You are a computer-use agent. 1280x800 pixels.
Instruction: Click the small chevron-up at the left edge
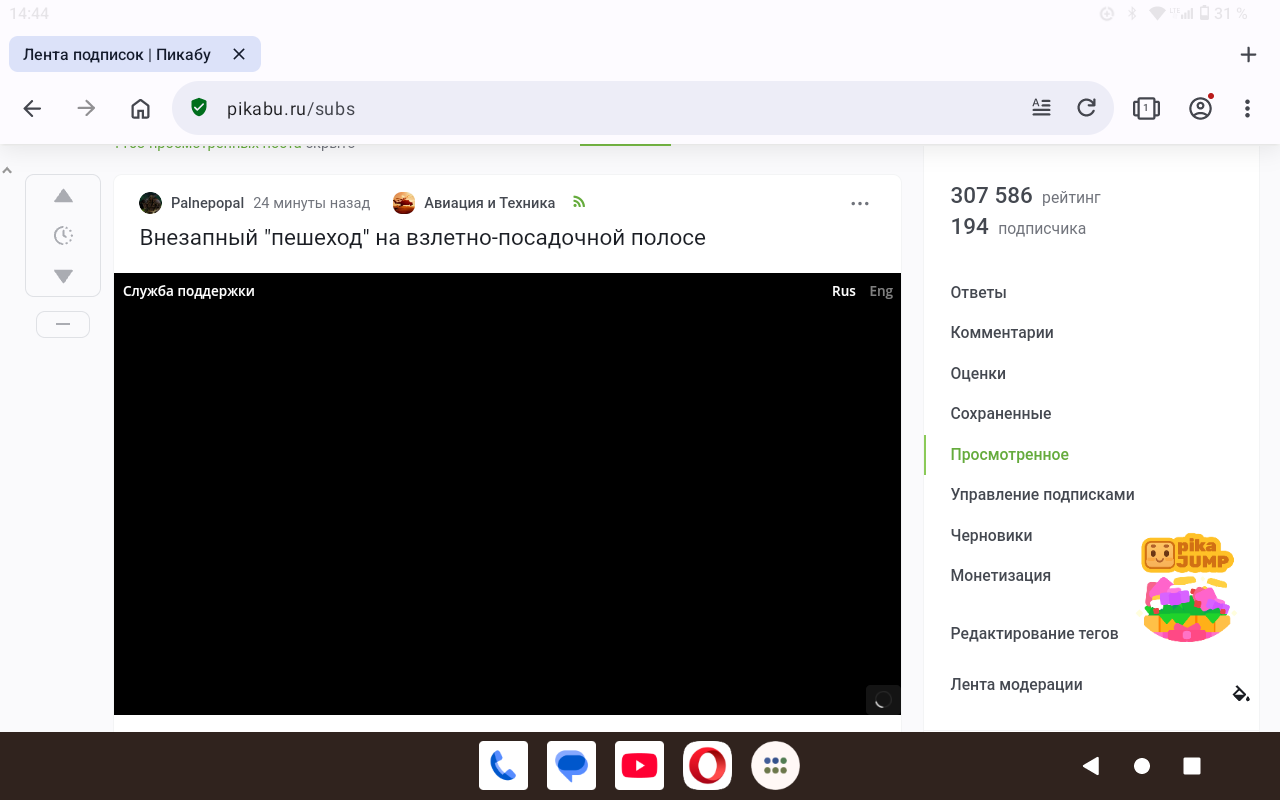pyautogui.click(x=6, y=171)
